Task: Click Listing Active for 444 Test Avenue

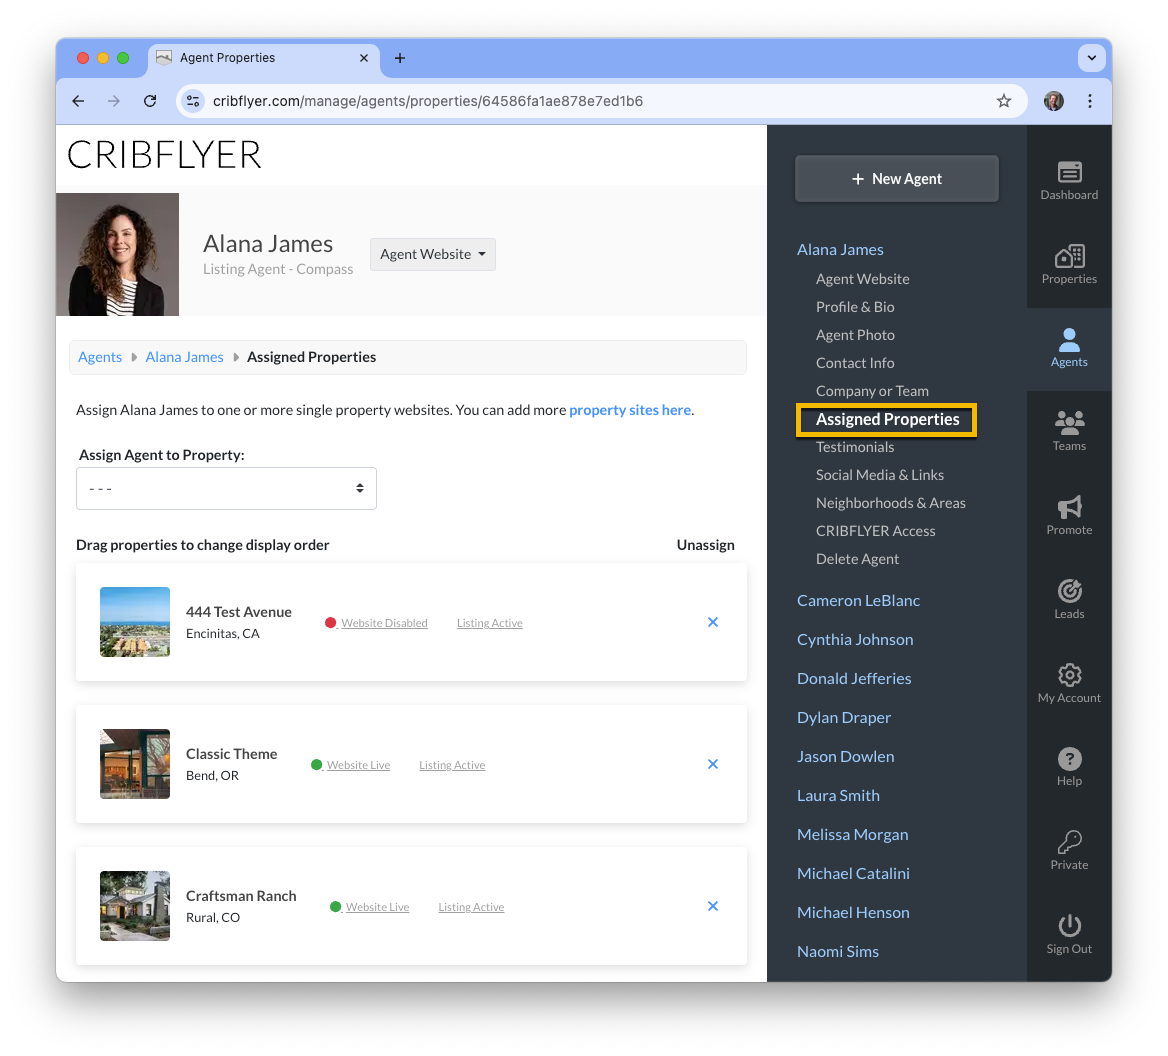Action: (x=489, y=623)
